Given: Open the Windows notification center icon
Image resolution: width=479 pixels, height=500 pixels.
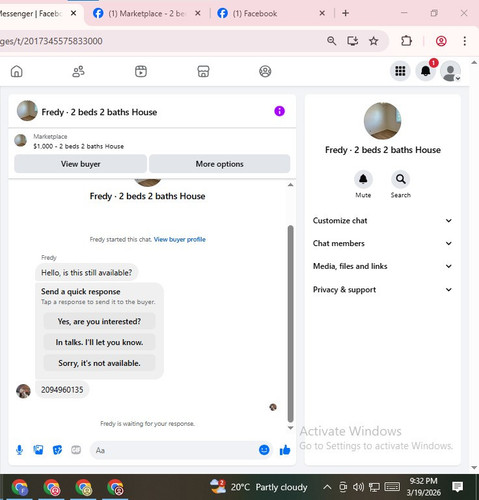Looking at the screenshot, I should tap(457, 487).
